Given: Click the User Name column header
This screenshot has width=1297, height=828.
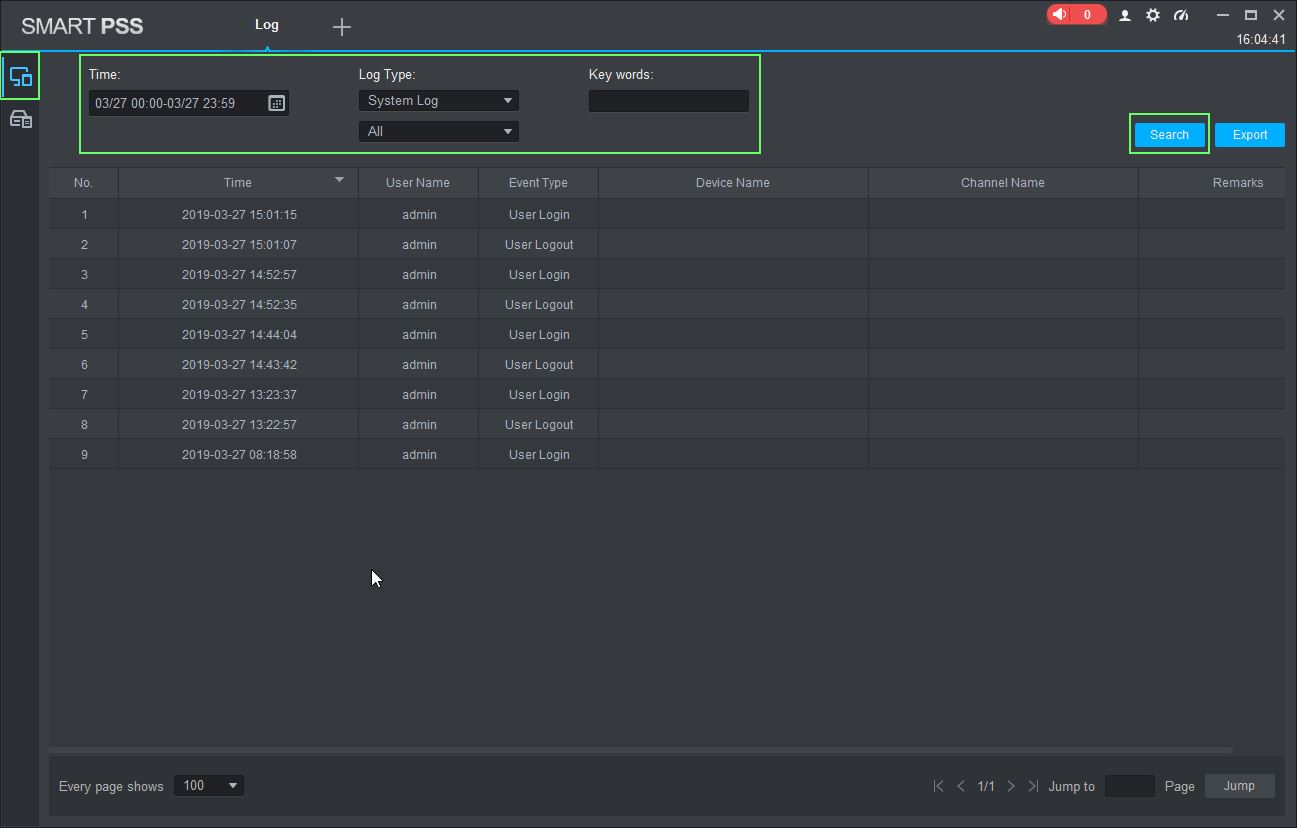Looking at the screenshot, I should point(418,183).
